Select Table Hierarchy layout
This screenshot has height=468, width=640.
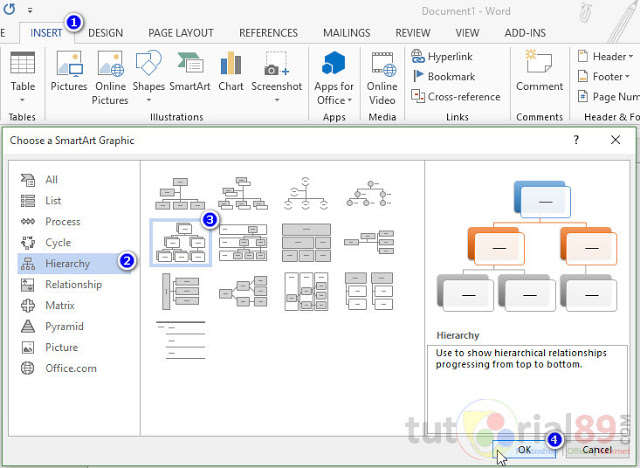click(306, 242)
